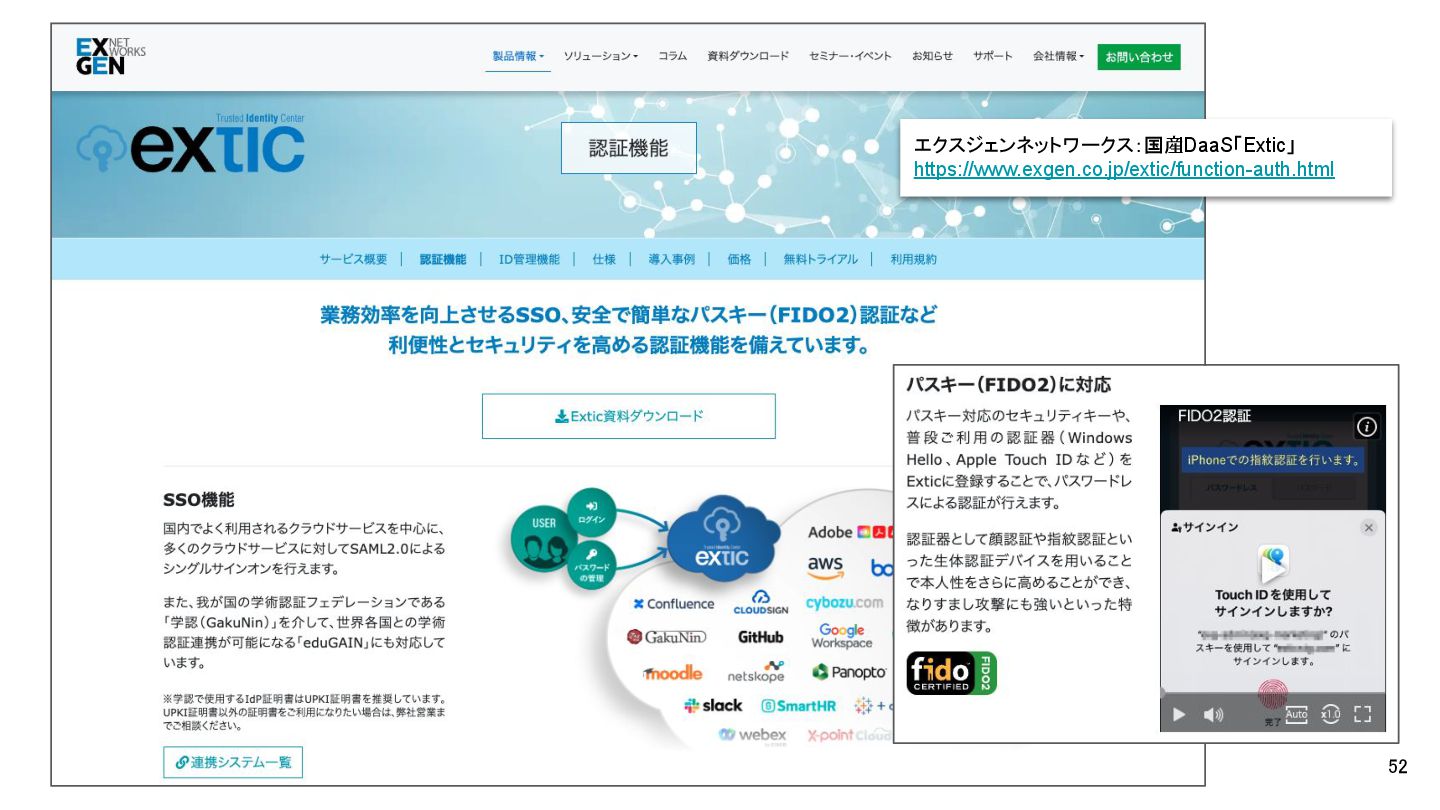Select the 利用規約 sub-navigation tab
This screenshot has width=1440, height=810.
point(914,259)
